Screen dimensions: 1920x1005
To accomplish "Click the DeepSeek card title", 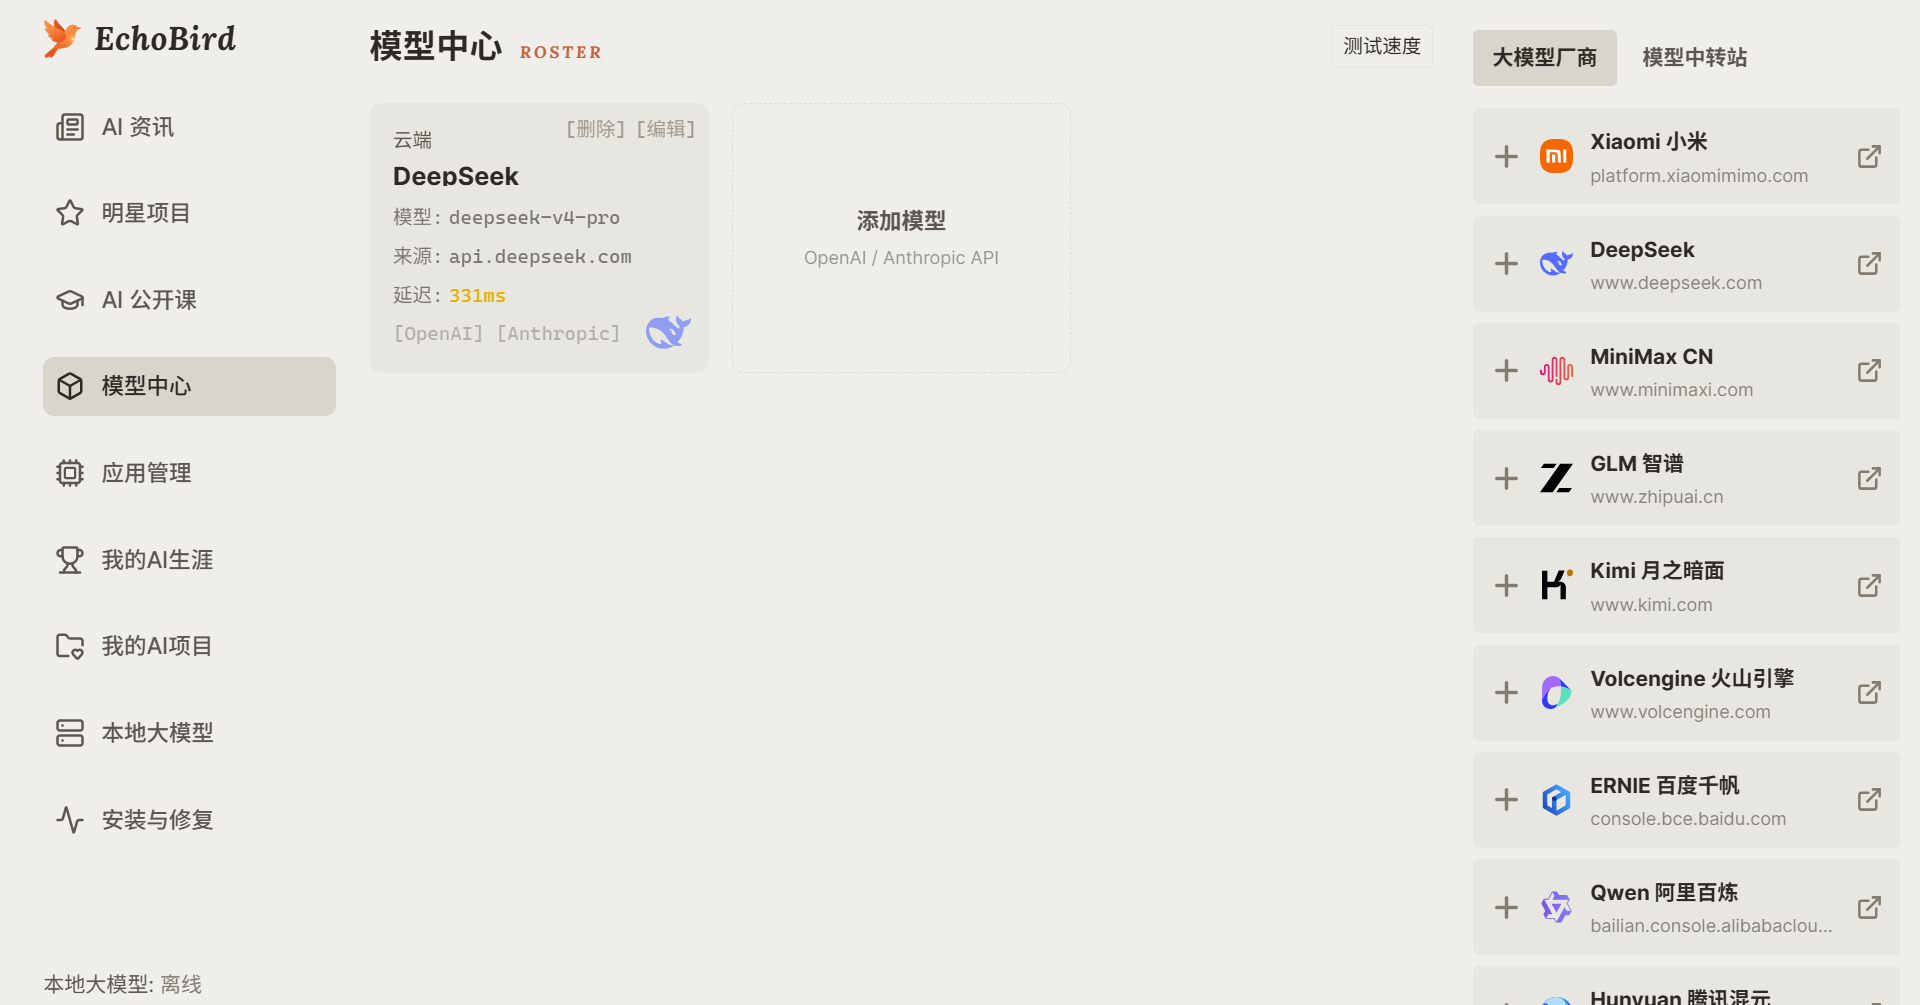I will 456,176.
